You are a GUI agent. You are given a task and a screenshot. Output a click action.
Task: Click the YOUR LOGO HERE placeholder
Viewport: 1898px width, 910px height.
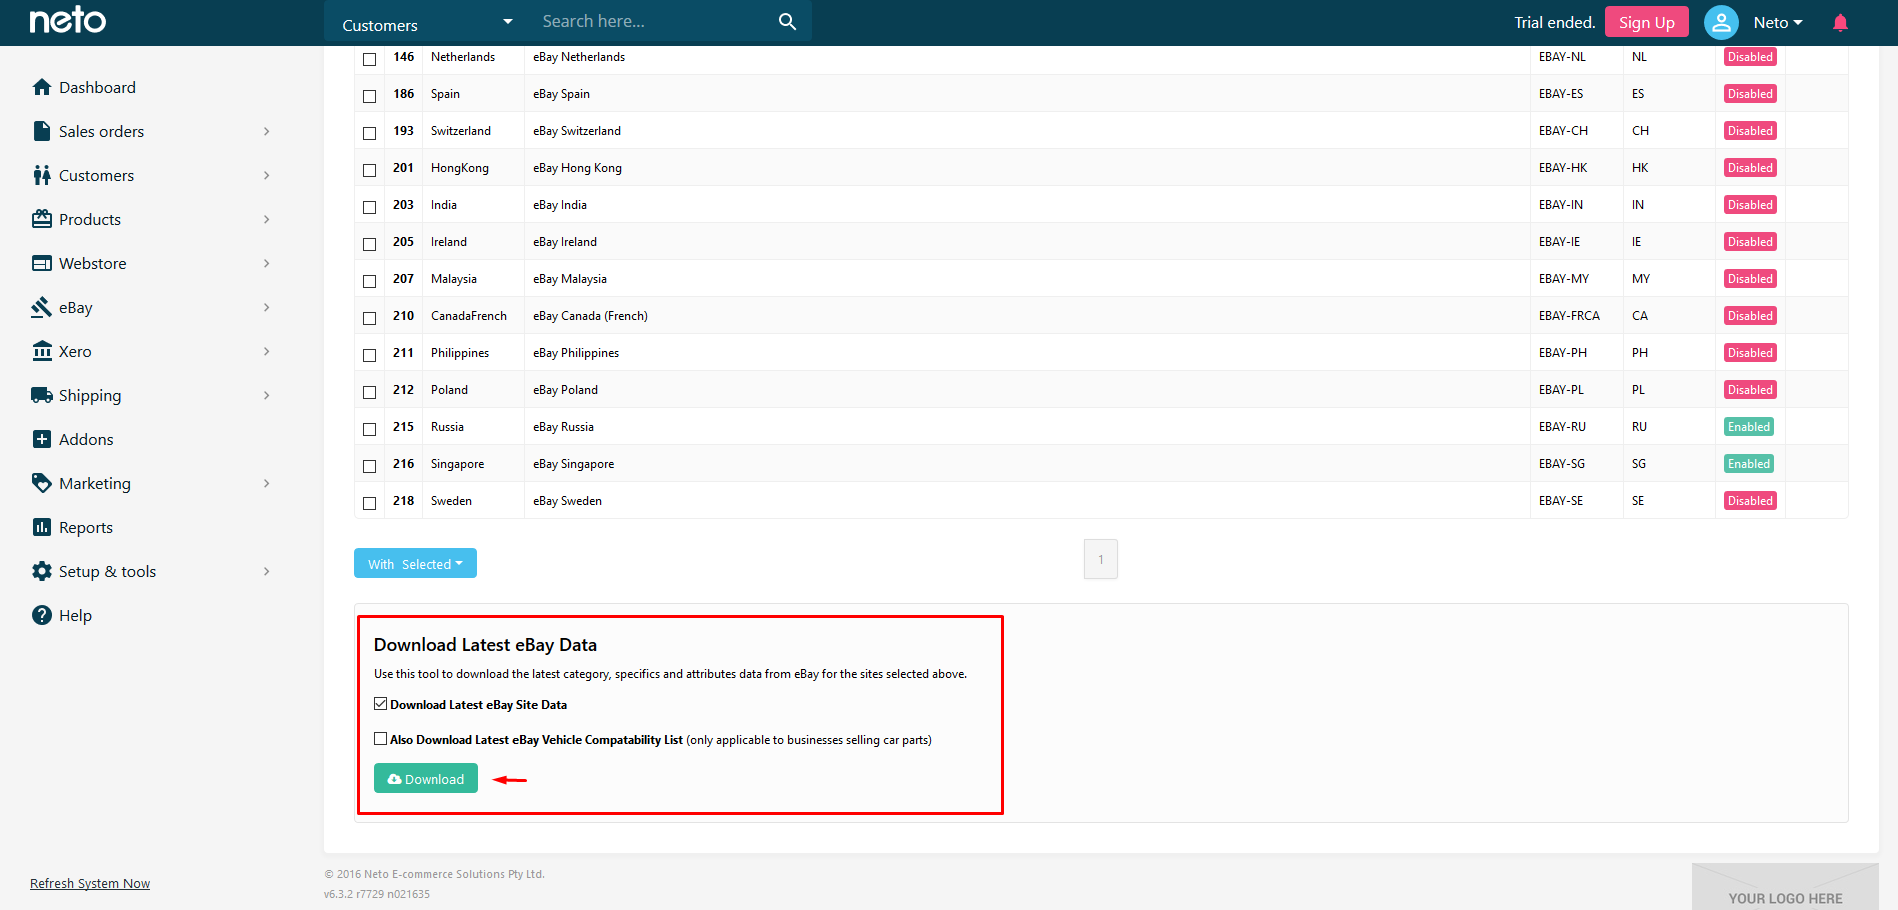(1785, 887)
